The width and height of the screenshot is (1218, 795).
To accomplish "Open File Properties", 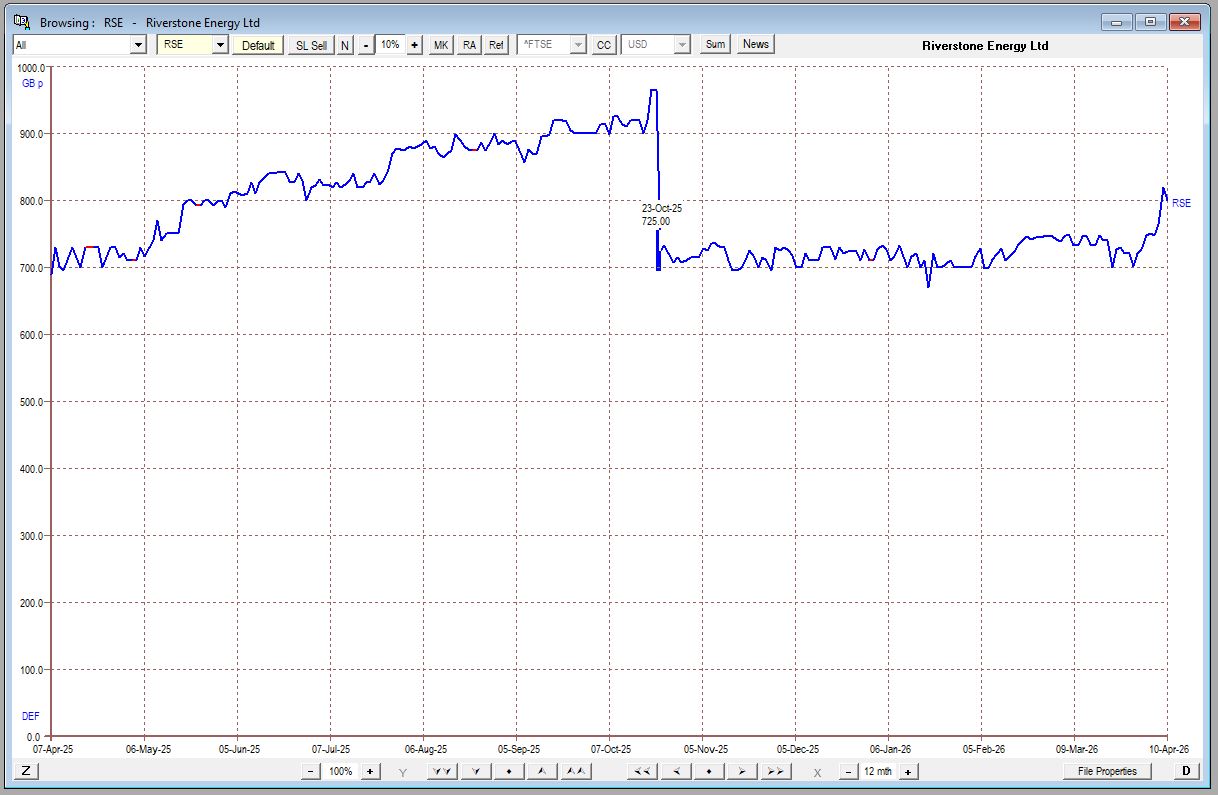I will pos(1108,771).
